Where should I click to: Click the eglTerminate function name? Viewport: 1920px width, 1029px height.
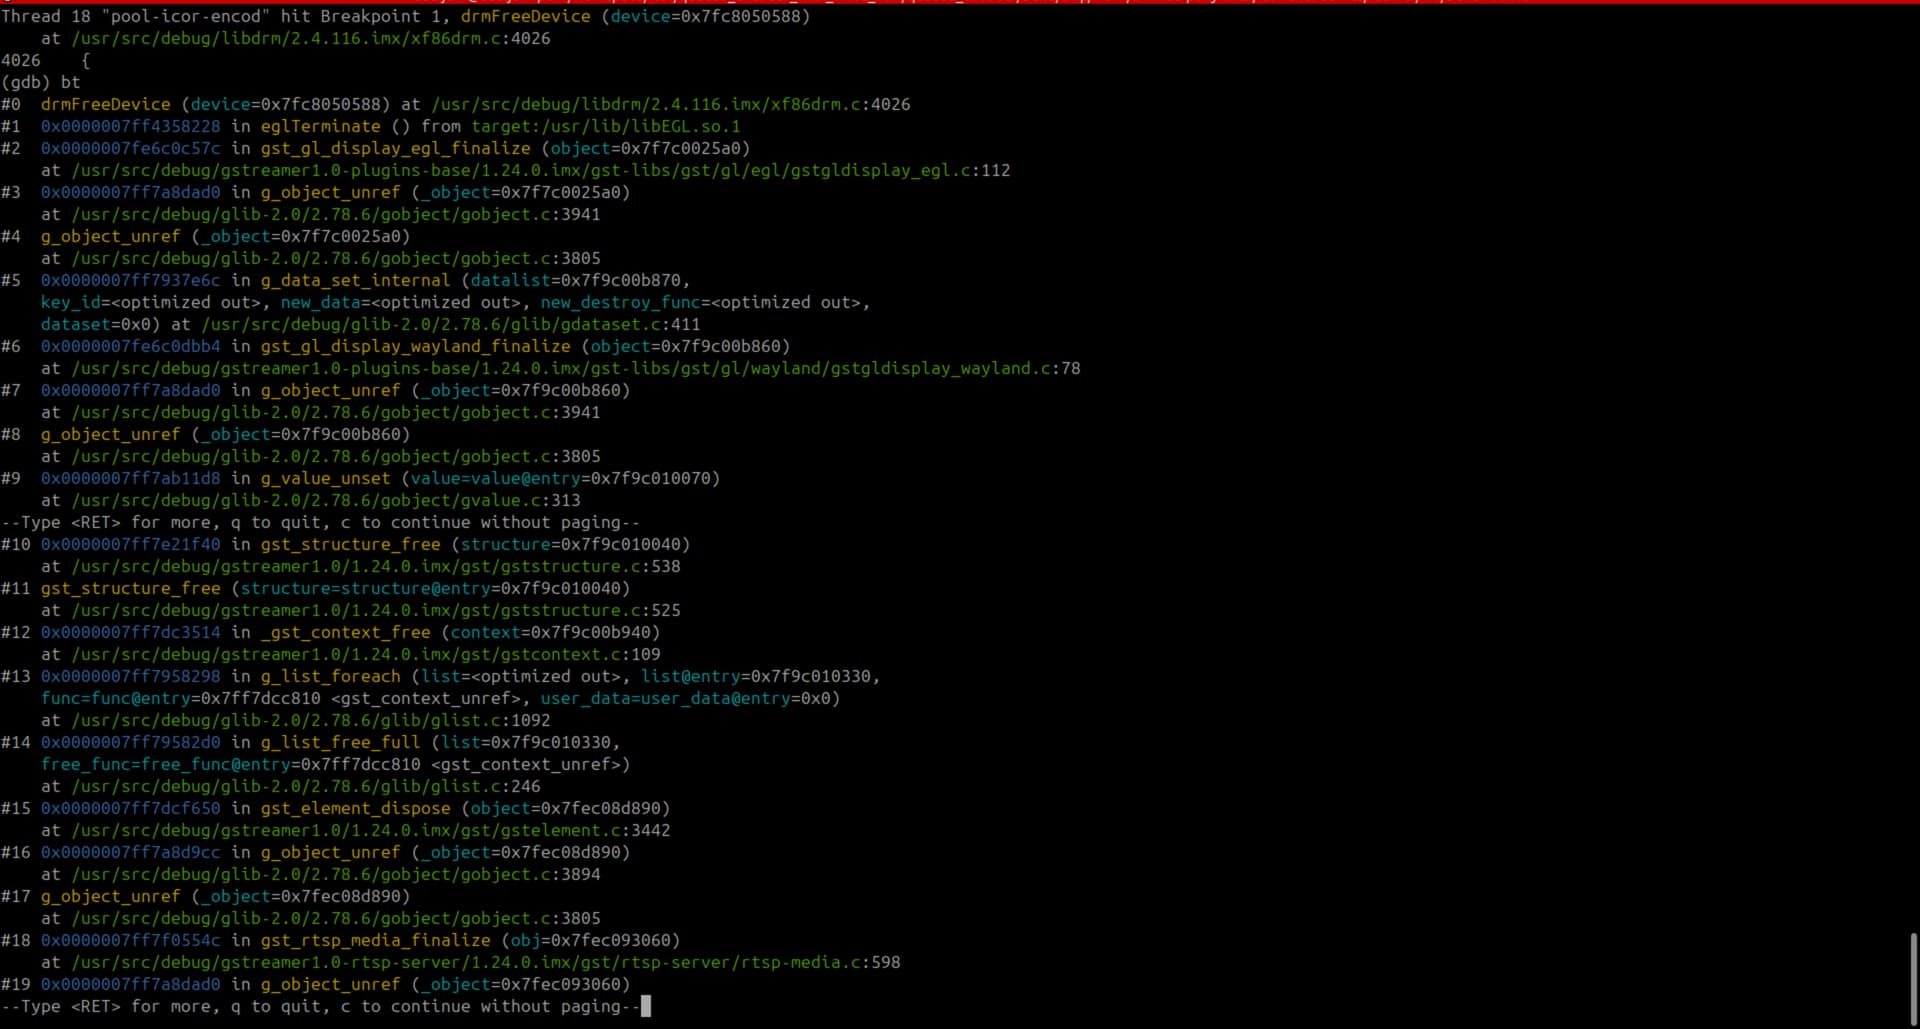(x=320, y=126)
